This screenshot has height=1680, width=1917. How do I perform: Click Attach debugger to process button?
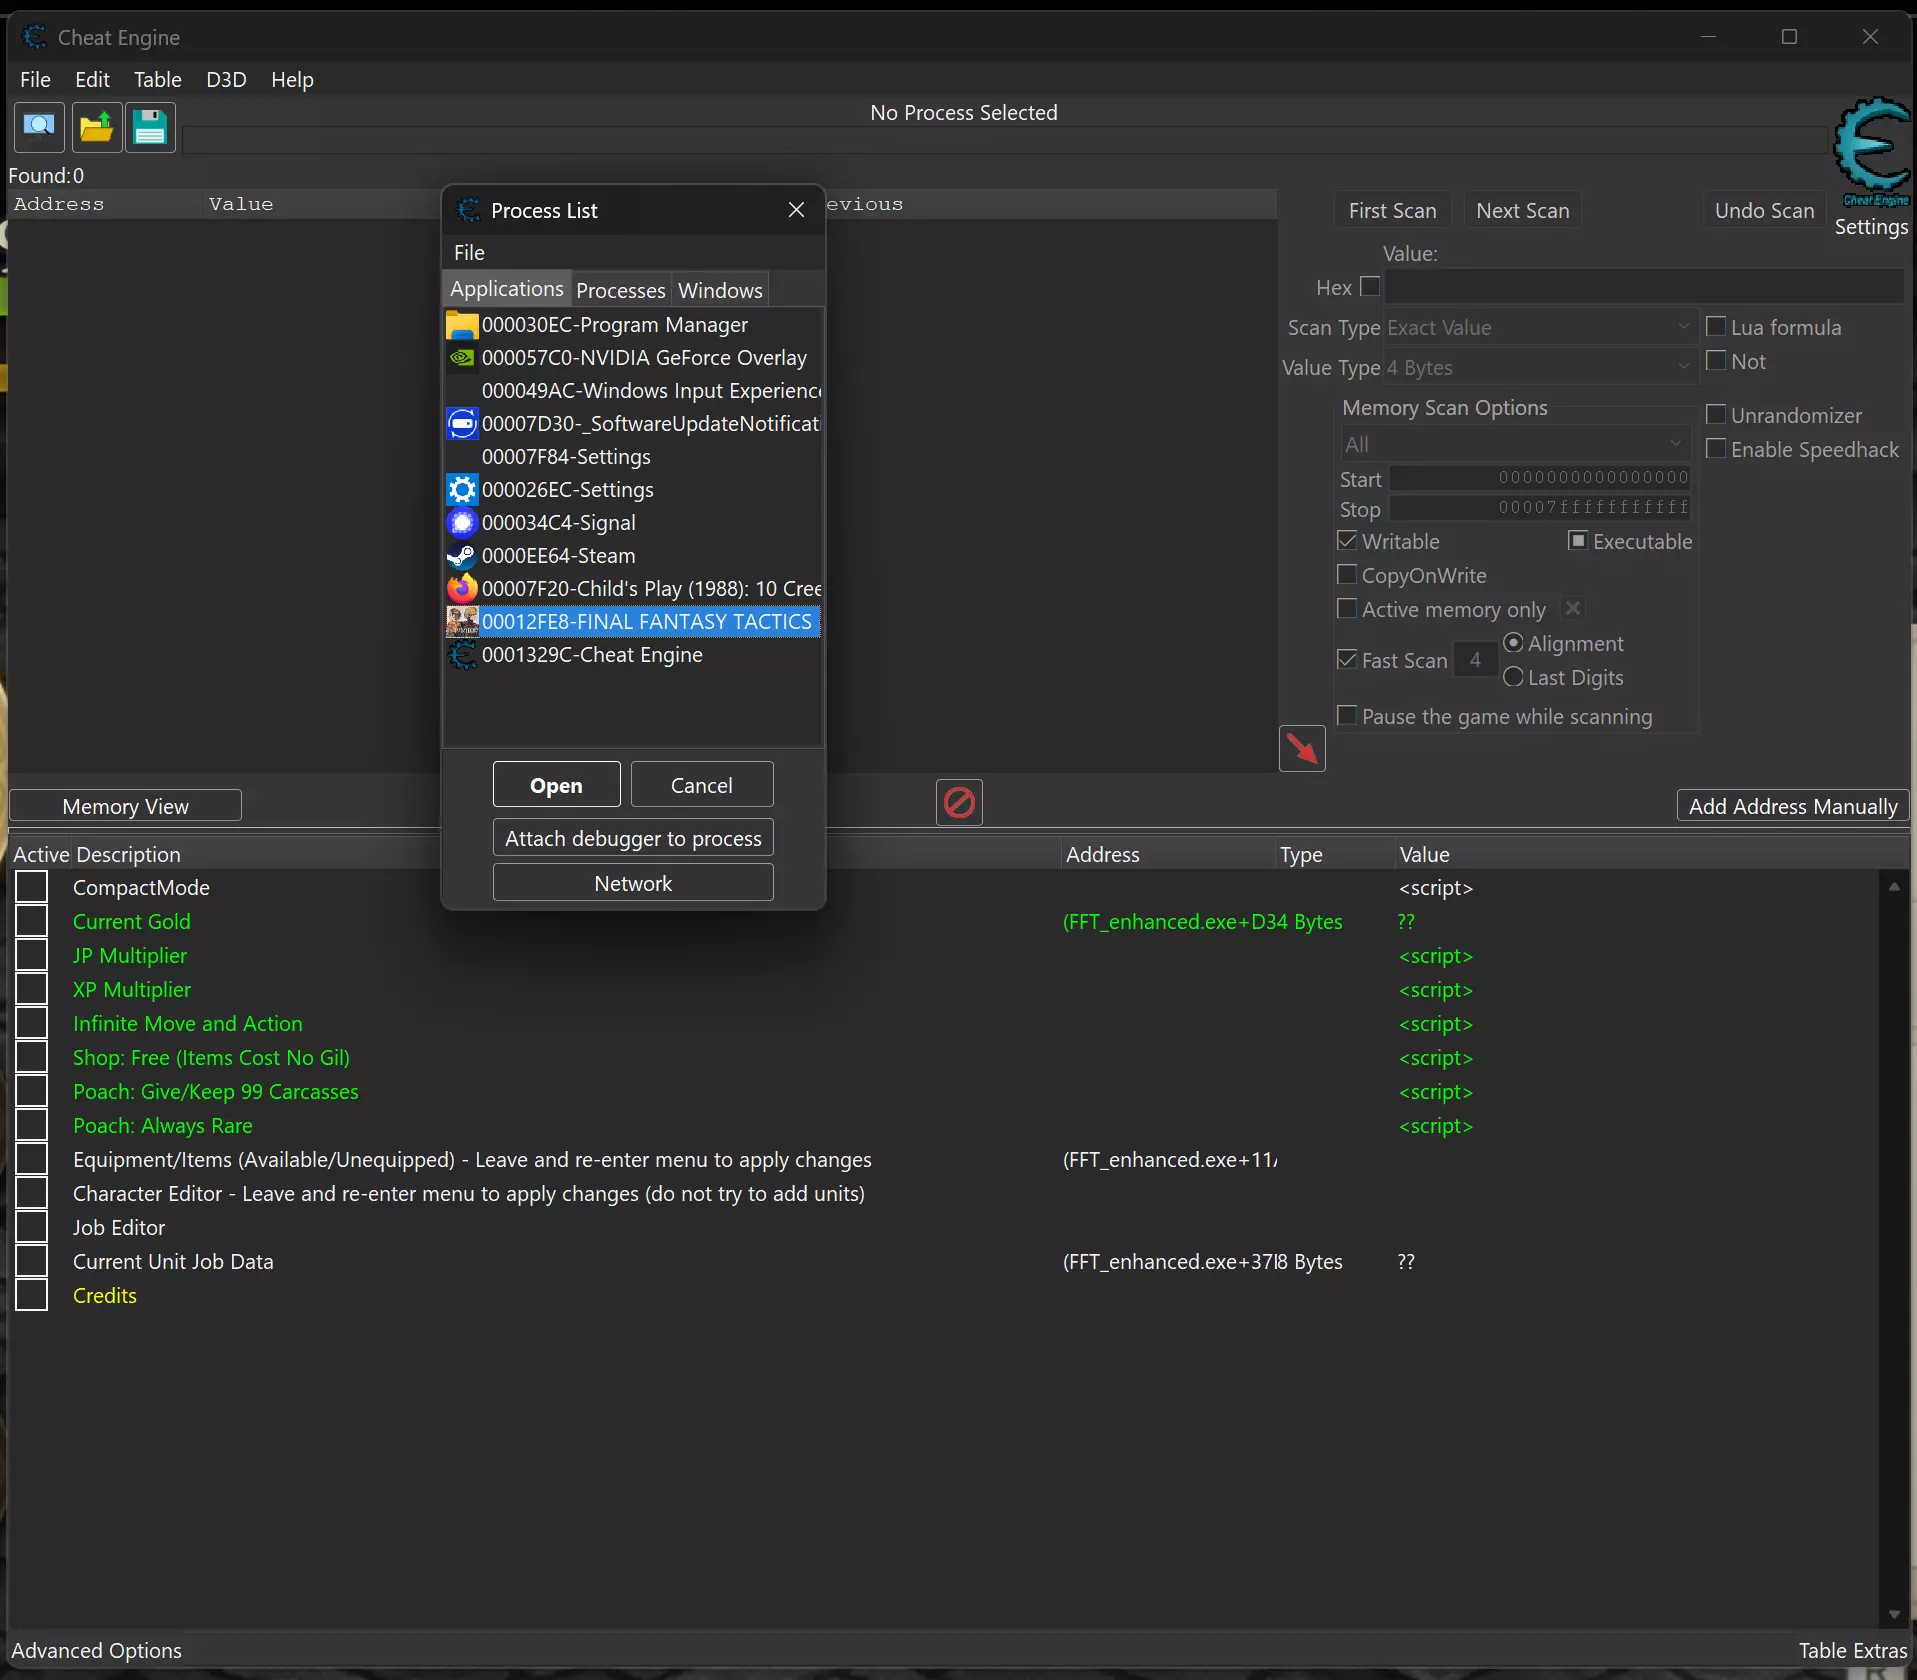(x=633, y=838)
